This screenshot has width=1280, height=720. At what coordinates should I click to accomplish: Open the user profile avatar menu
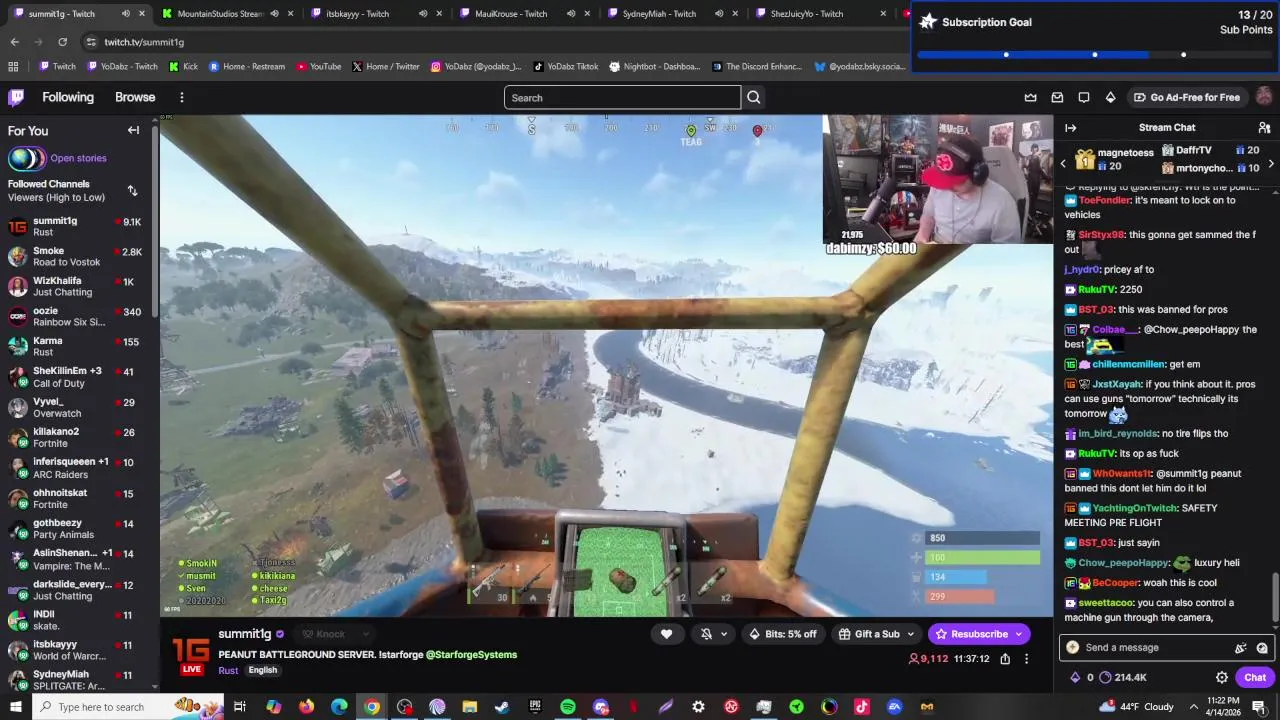pos(1264,97)
